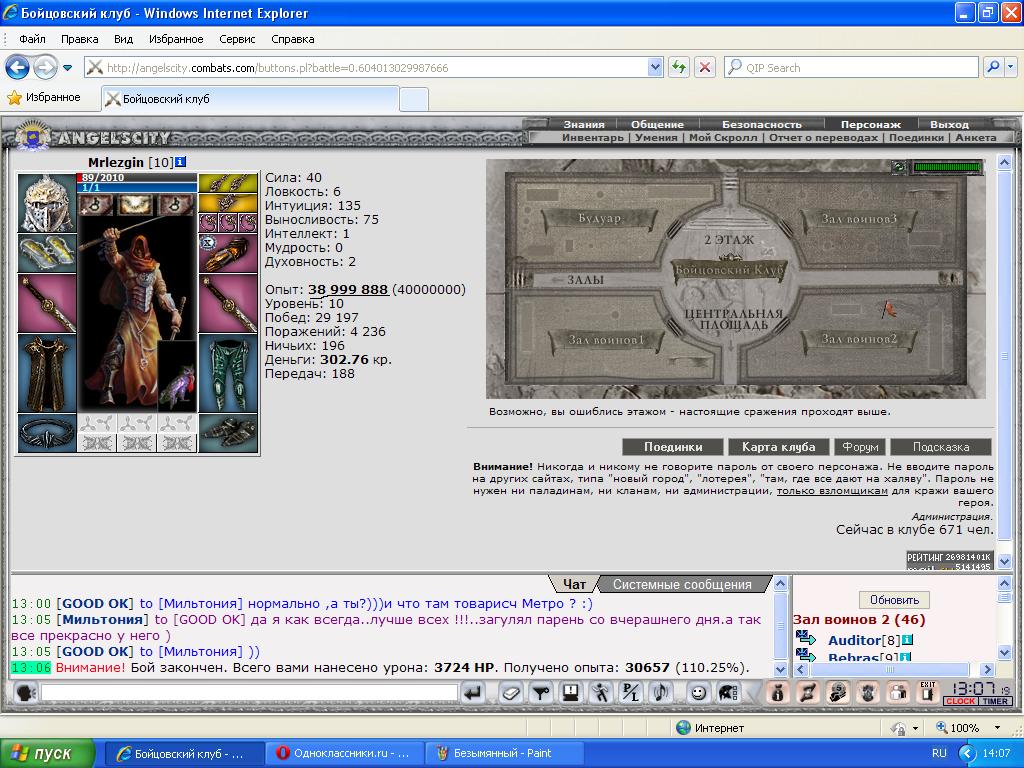This screenshot has height=768, width=1024.
Task: Click the Карта клуба button
Action: (778, 447)
